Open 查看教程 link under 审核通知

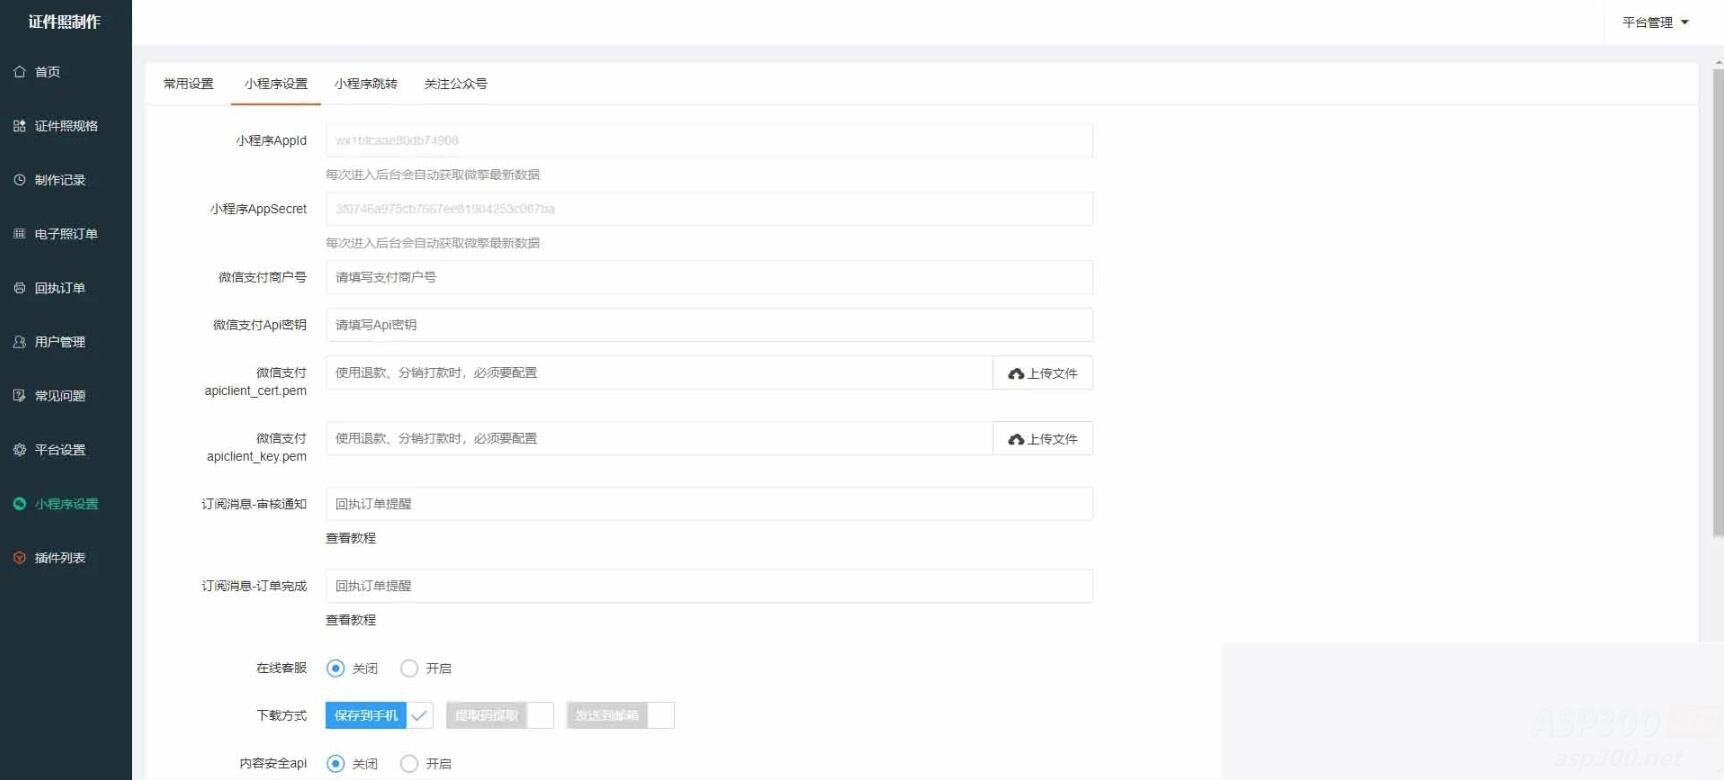coord(351,538)
